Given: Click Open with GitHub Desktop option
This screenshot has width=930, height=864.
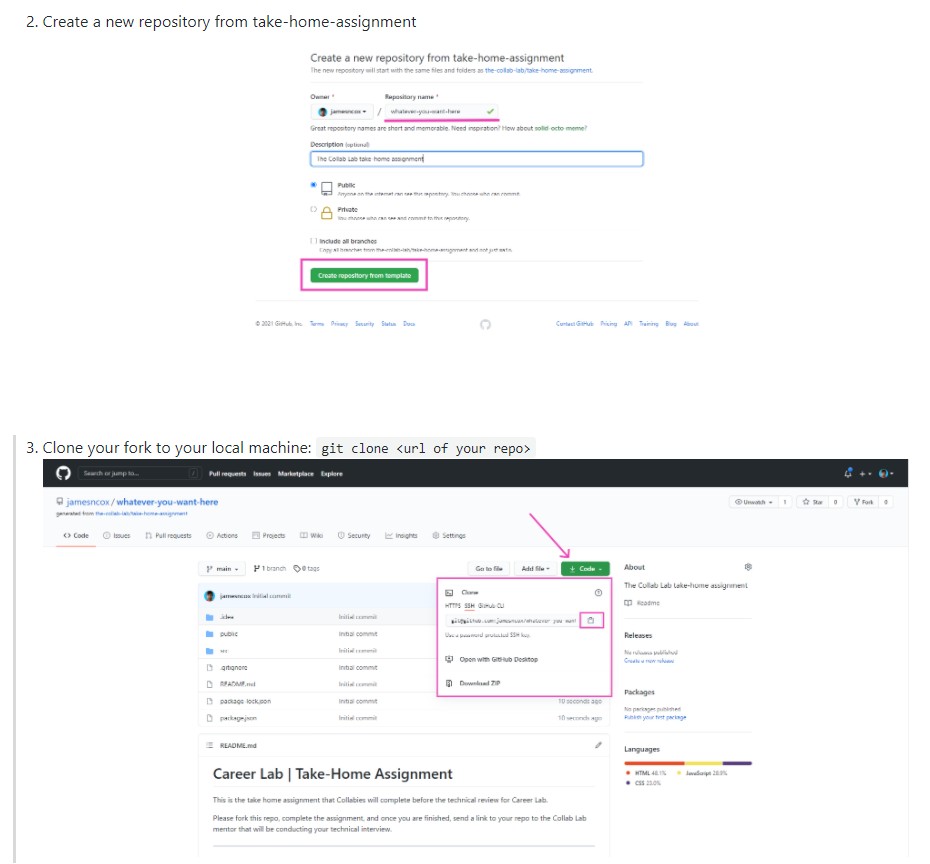Looking at the screenshot, I should [498, 659].
